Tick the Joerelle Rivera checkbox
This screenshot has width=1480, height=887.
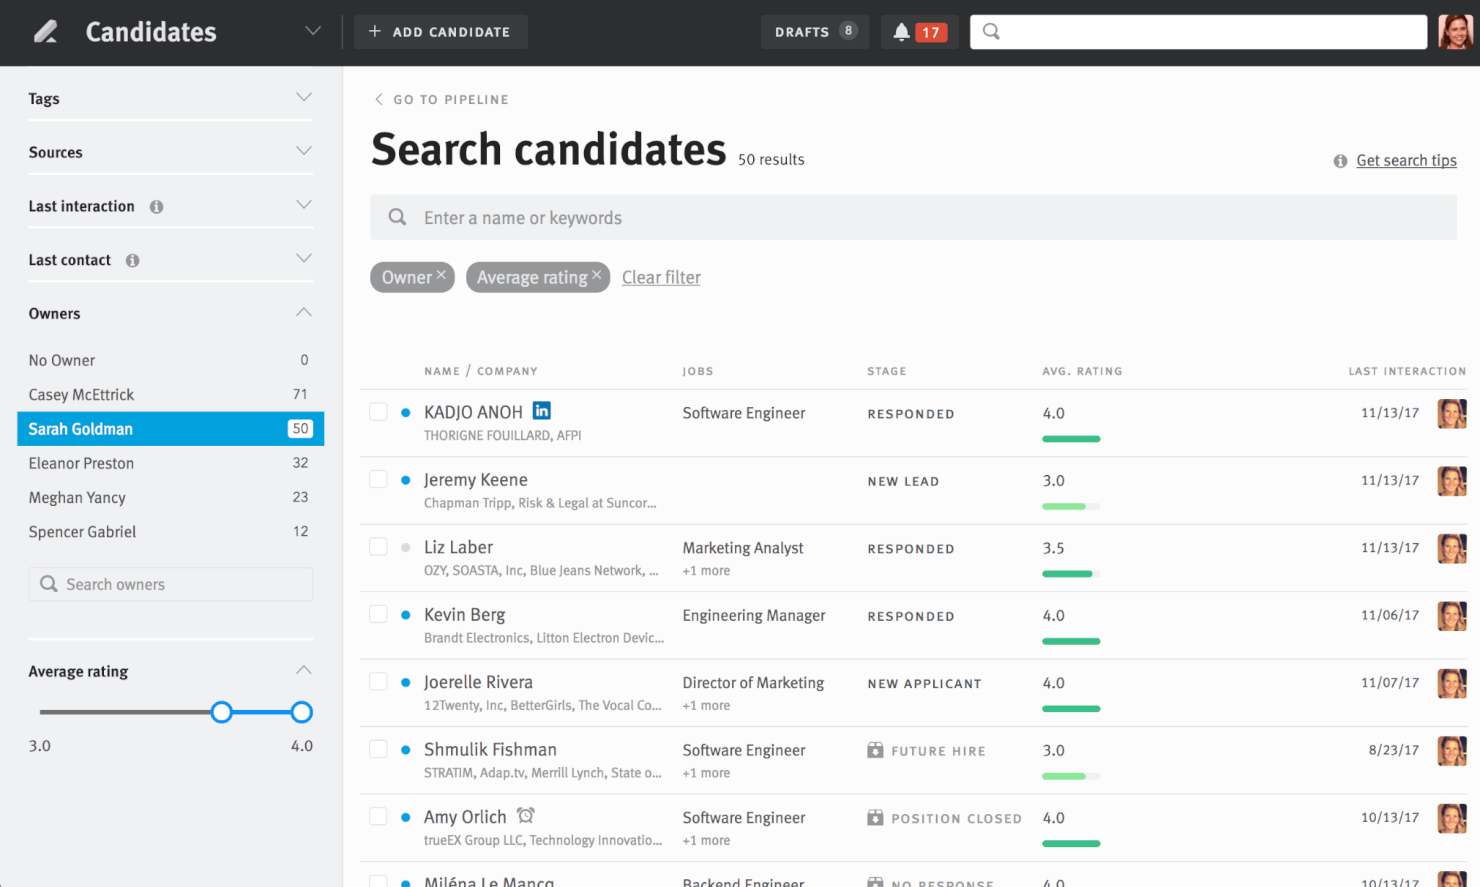click(x=378, y=682)
